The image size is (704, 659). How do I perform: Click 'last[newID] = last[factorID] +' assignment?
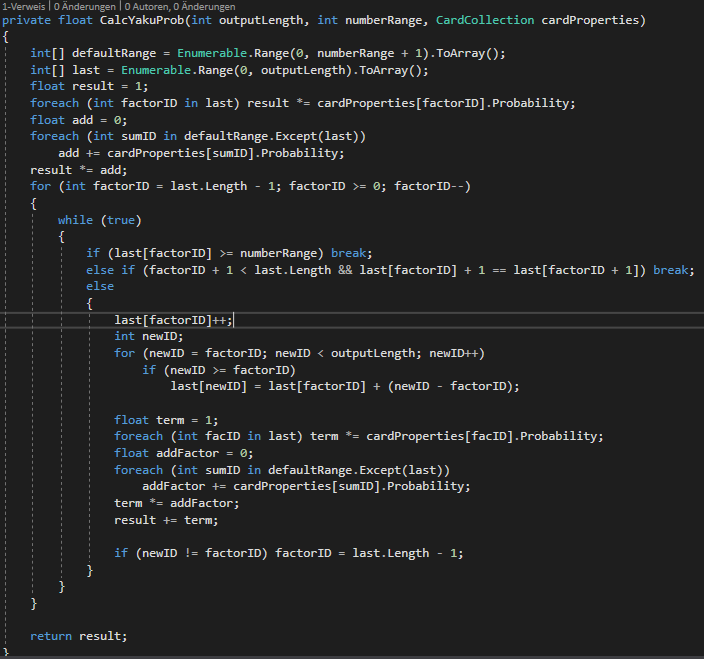(345, 387)
